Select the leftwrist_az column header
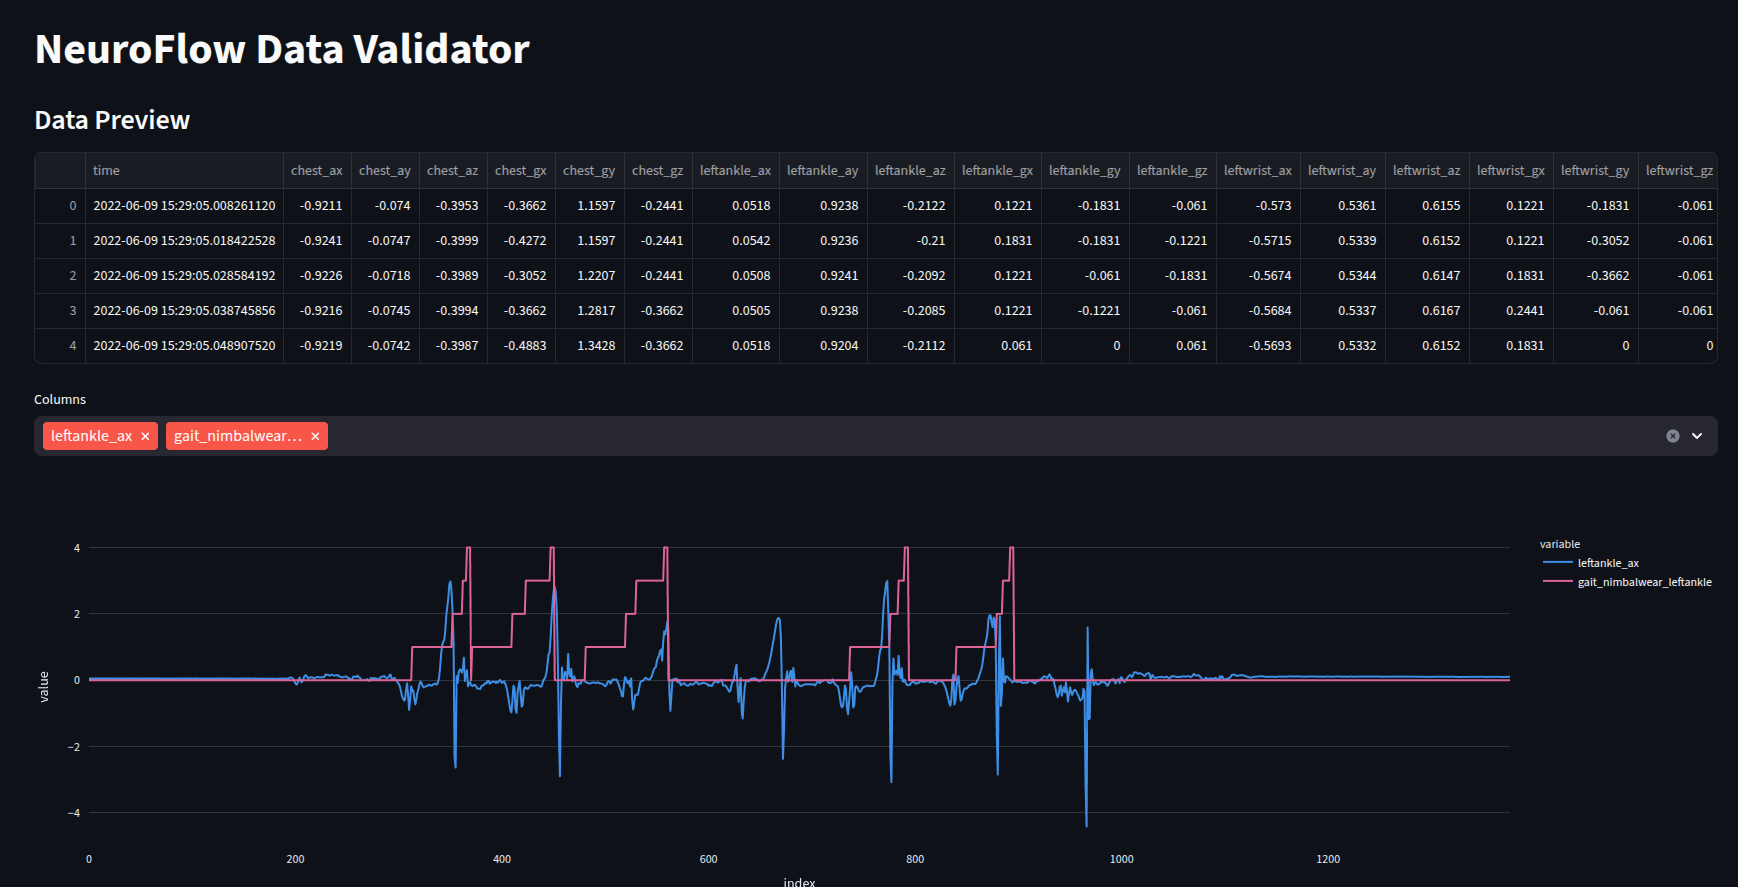 [1426, 171]
